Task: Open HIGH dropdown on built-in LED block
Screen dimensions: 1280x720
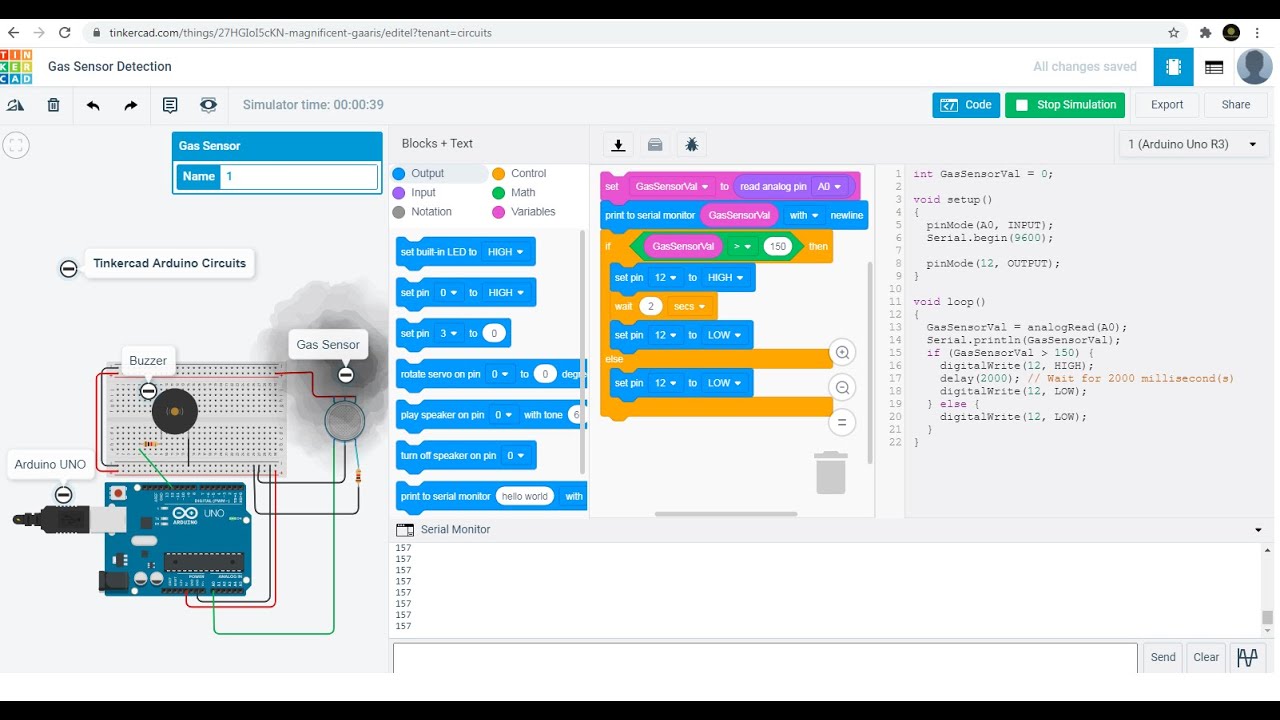Action: pos(506,252)
